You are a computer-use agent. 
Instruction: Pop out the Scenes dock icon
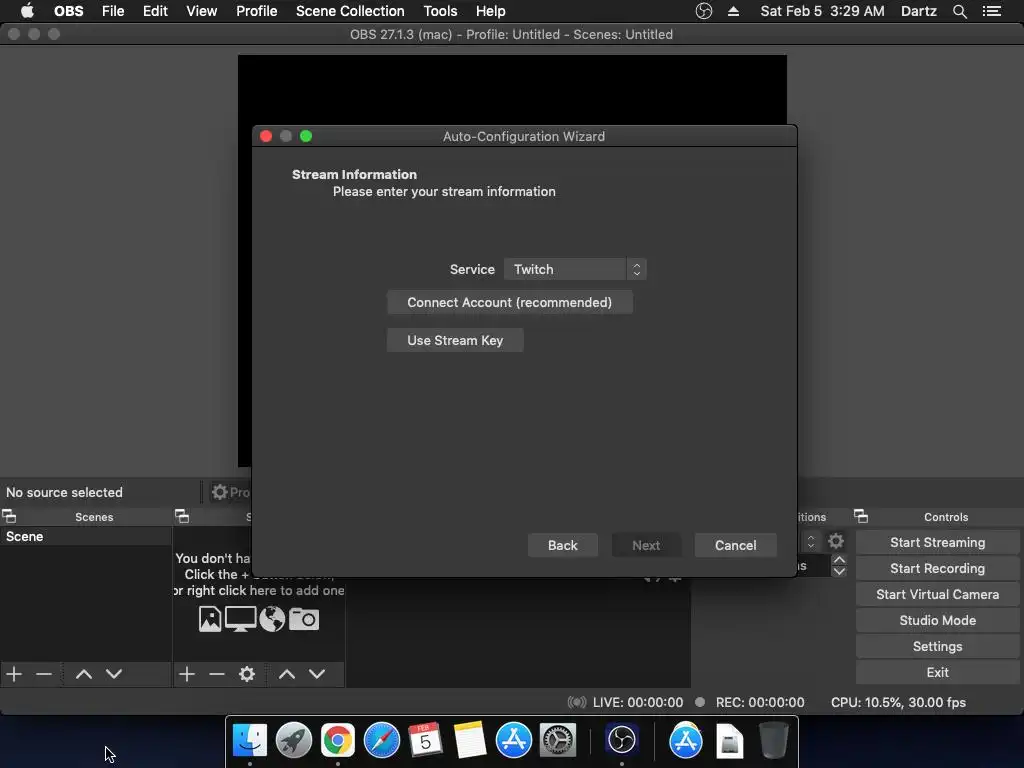(x=9, y=517)
